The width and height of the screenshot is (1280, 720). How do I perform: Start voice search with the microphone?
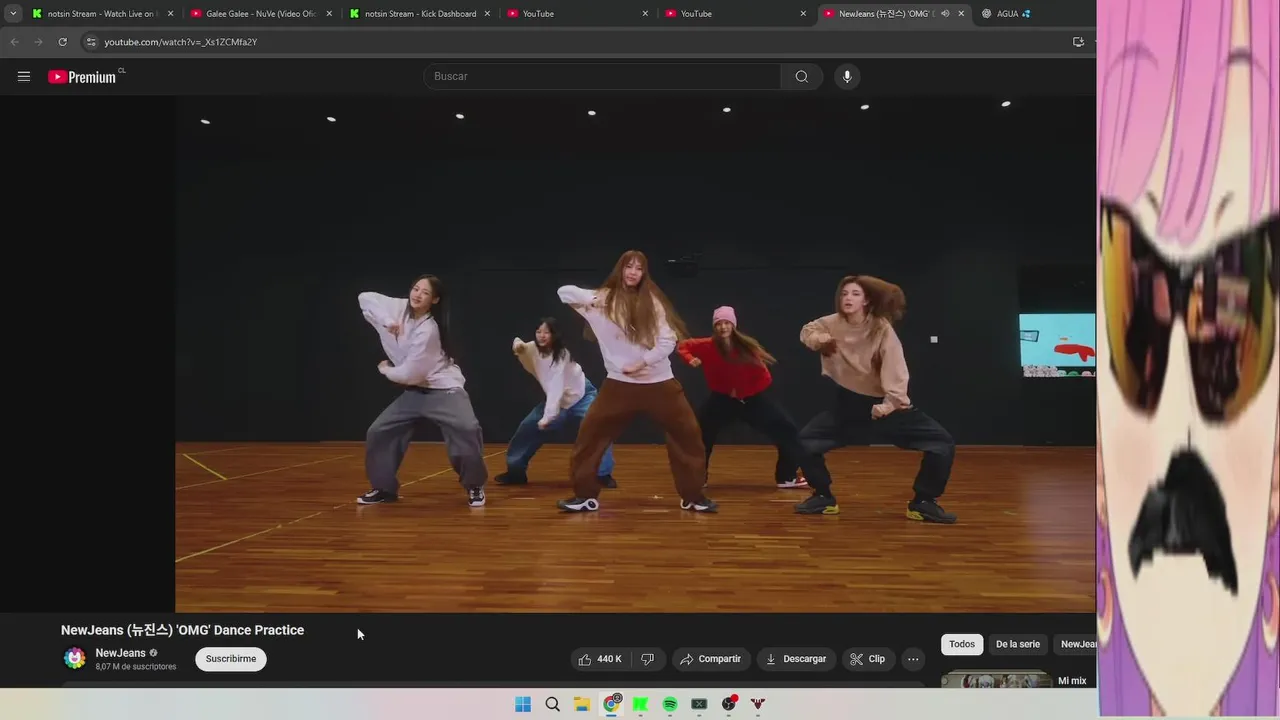click(847, 76)
